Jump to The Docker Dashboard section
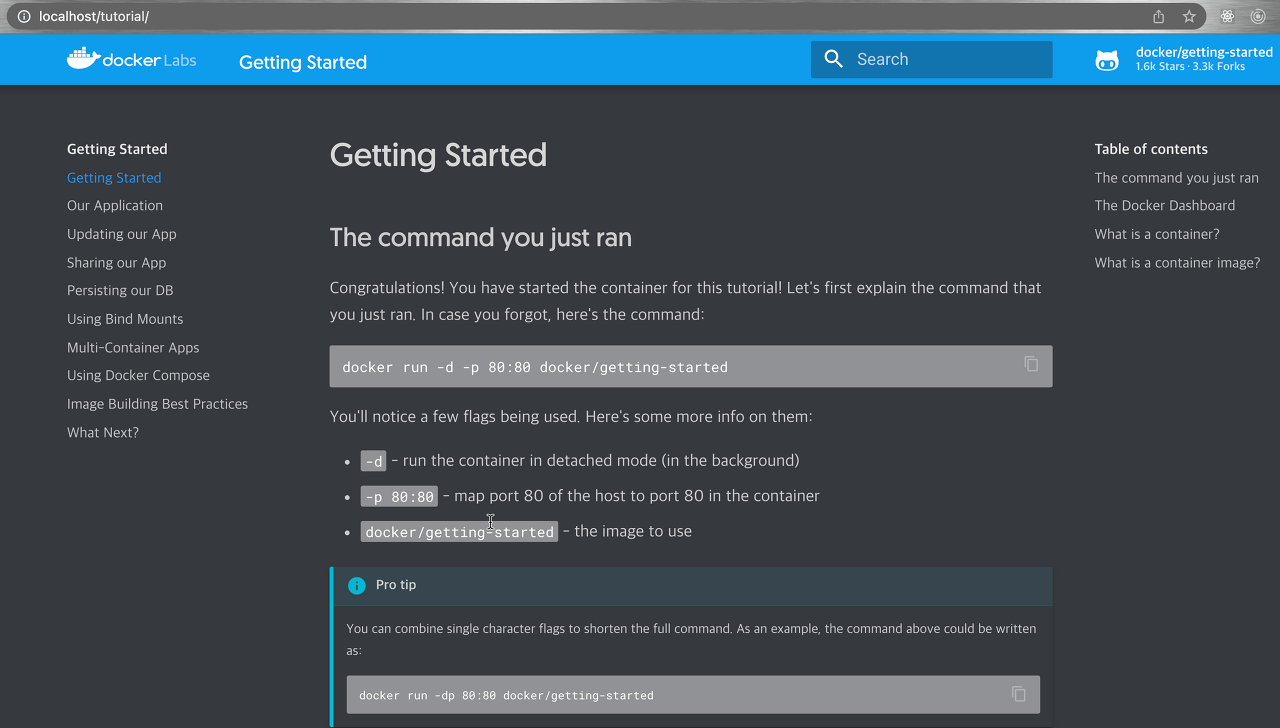 point(1165,206)
